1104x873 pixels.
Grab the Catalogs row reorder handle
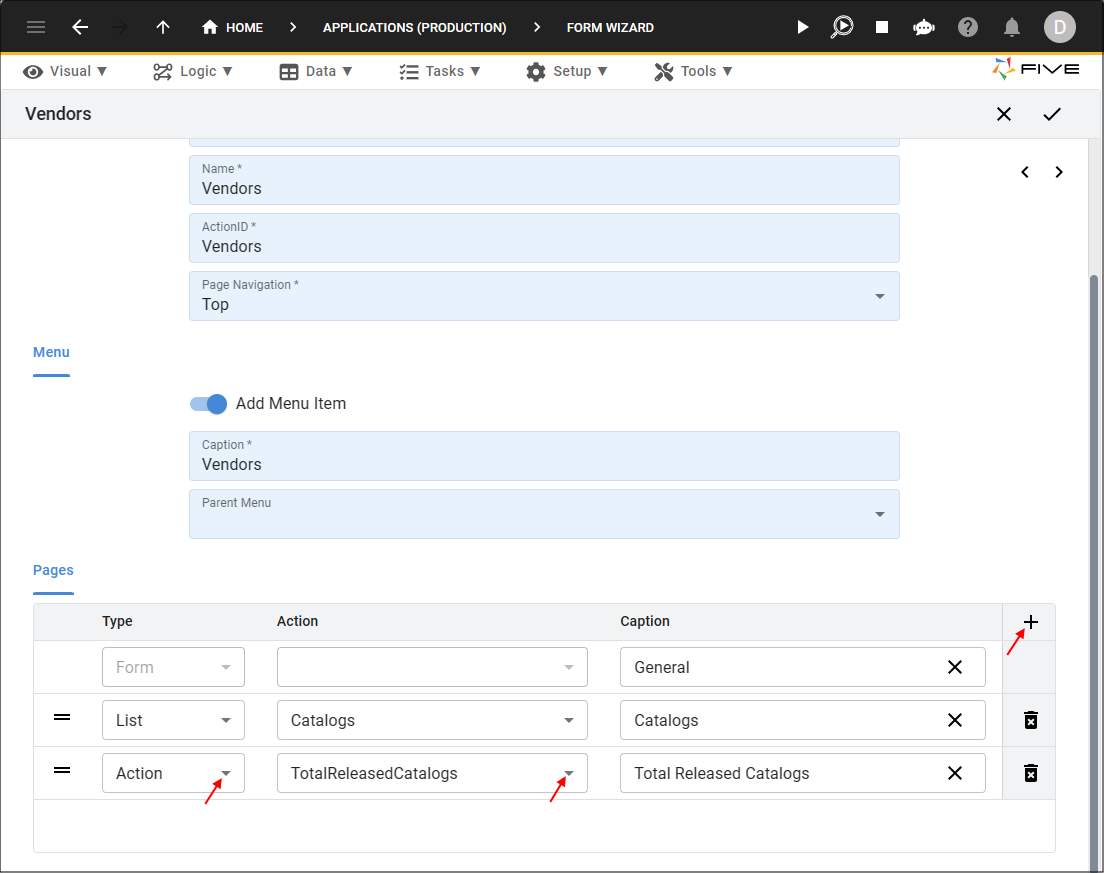(62, 717)
